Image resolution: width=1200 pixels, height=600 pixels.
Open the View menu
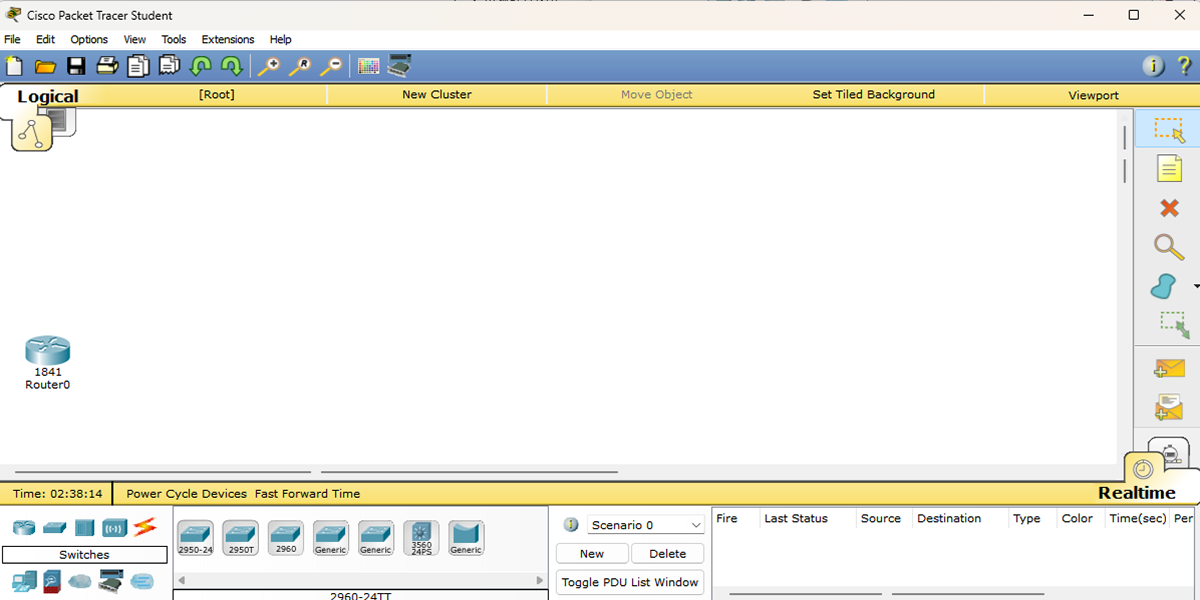[x=135, y=39]
